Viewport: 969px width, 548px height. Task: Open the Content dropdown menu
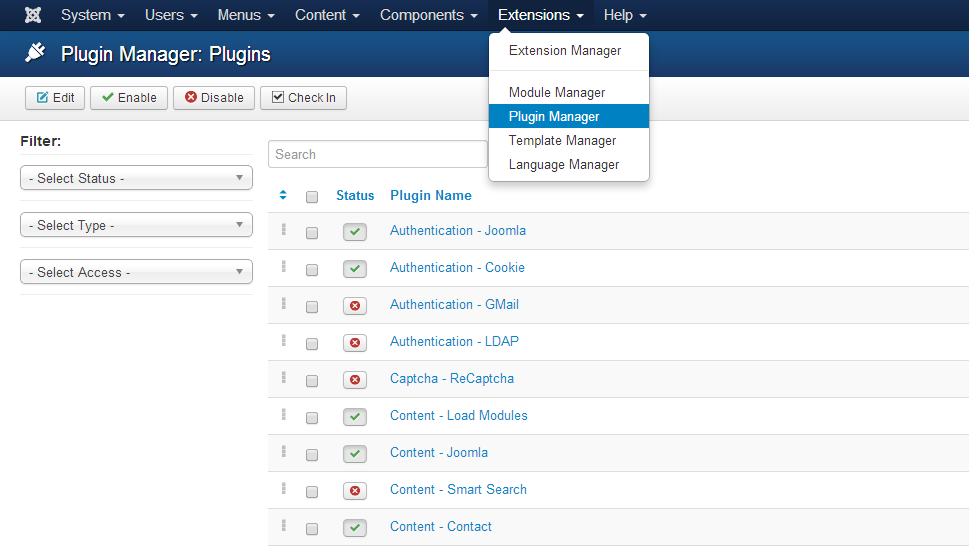tap(327, 15)
